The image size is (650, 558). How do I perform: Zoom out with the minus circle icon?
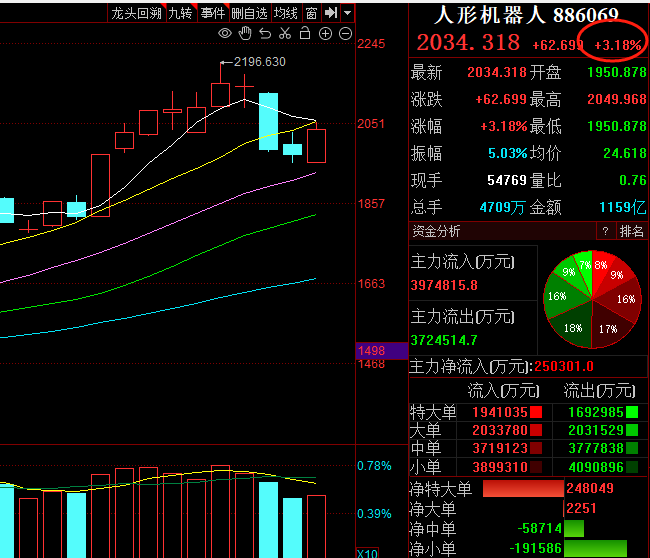tap(345, 34)
